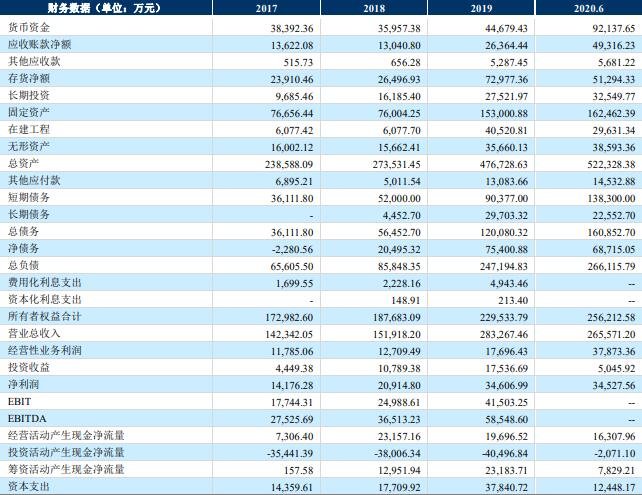Click the value 51,294.33 for 存货净额

[x=614, y=79]
